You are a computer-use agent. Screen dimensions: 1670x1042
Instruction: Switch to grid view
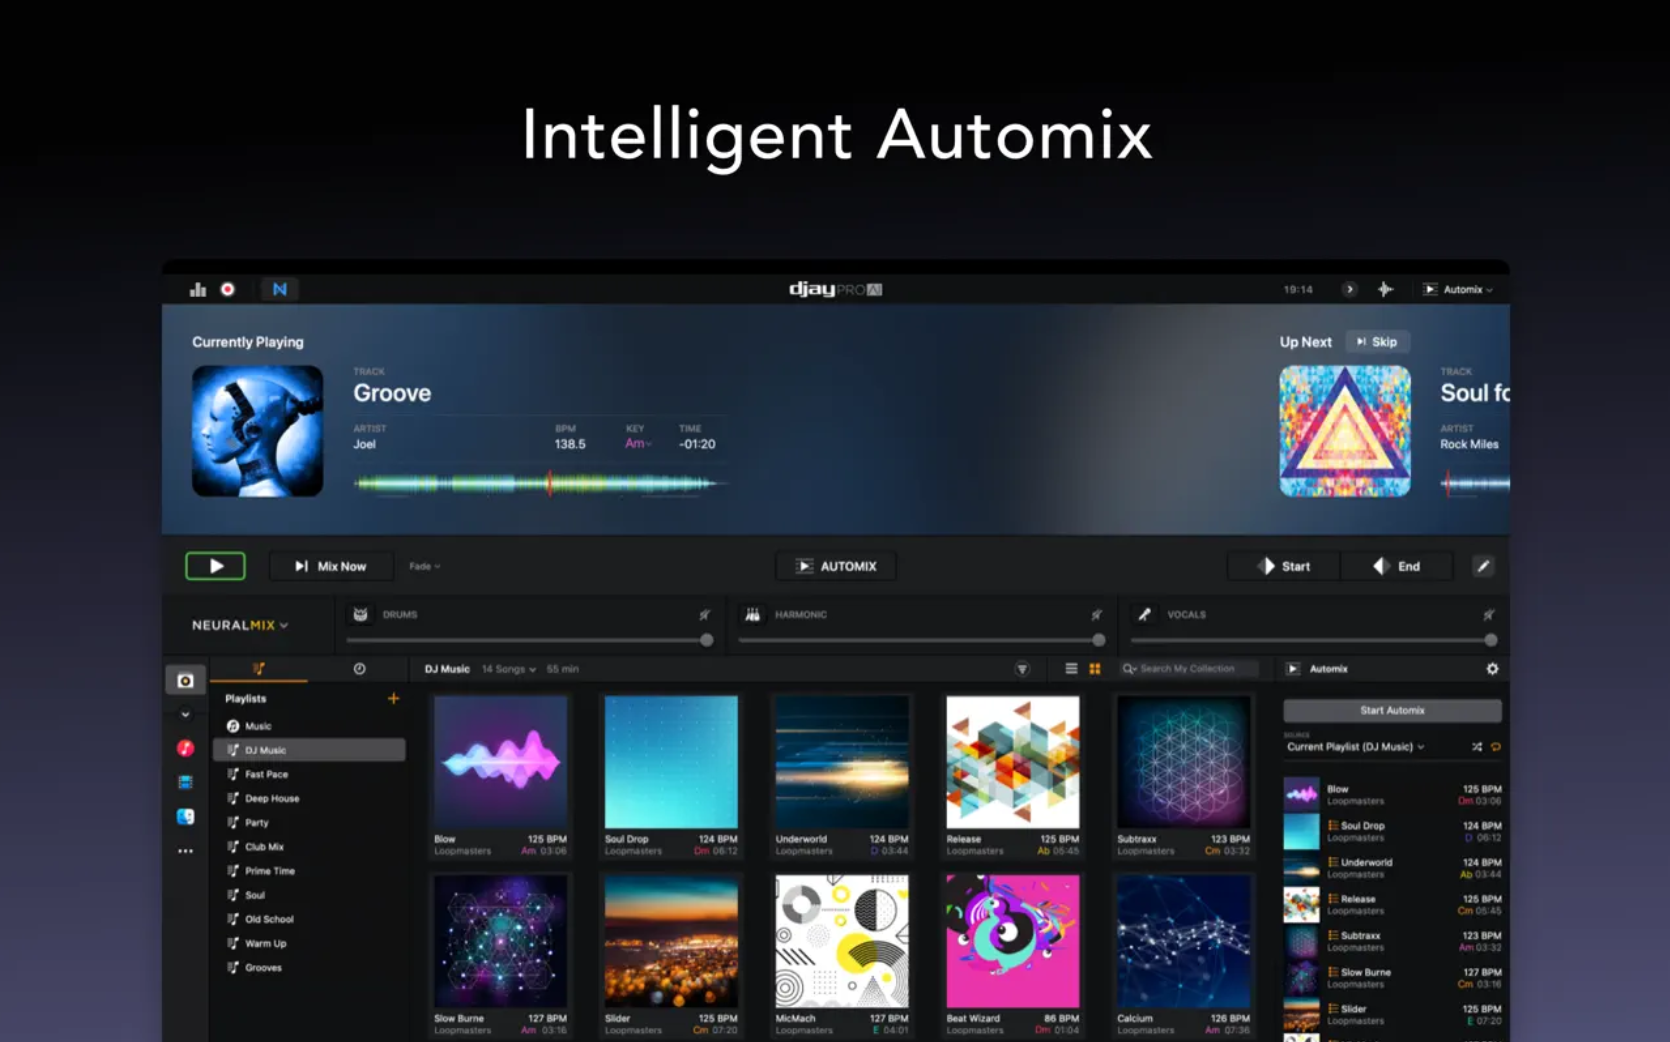click(x=1095, y=669)
